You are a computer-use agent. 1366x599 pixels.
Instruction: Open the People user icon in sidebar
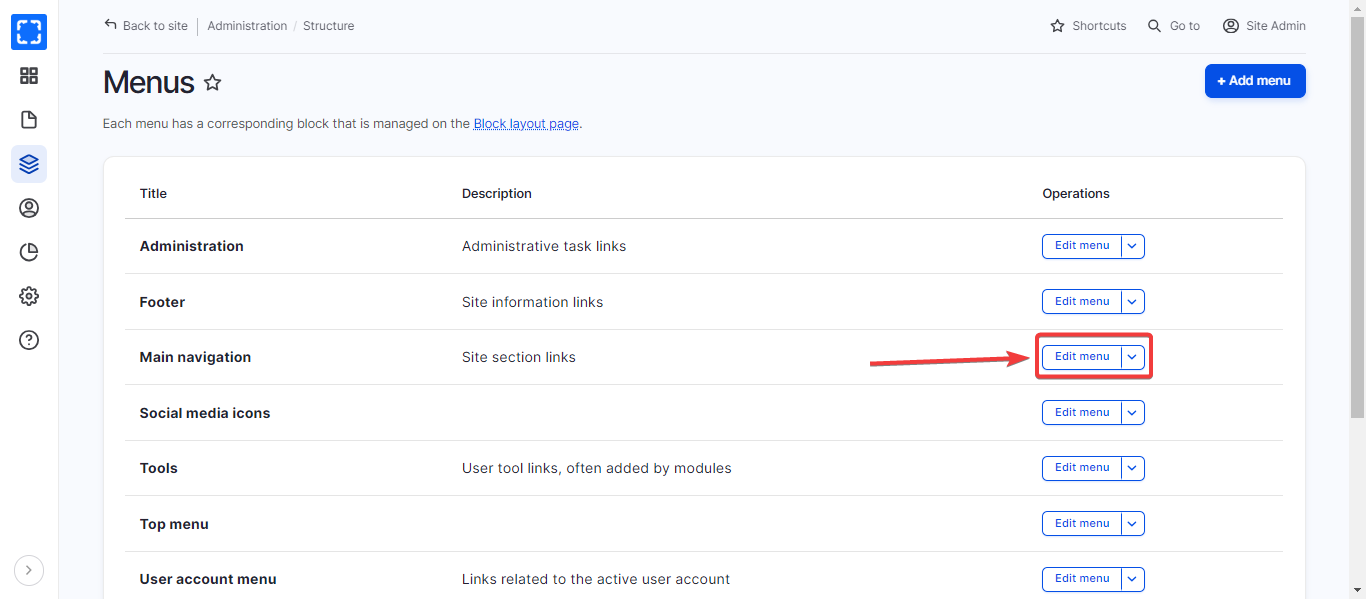point(29,208)
